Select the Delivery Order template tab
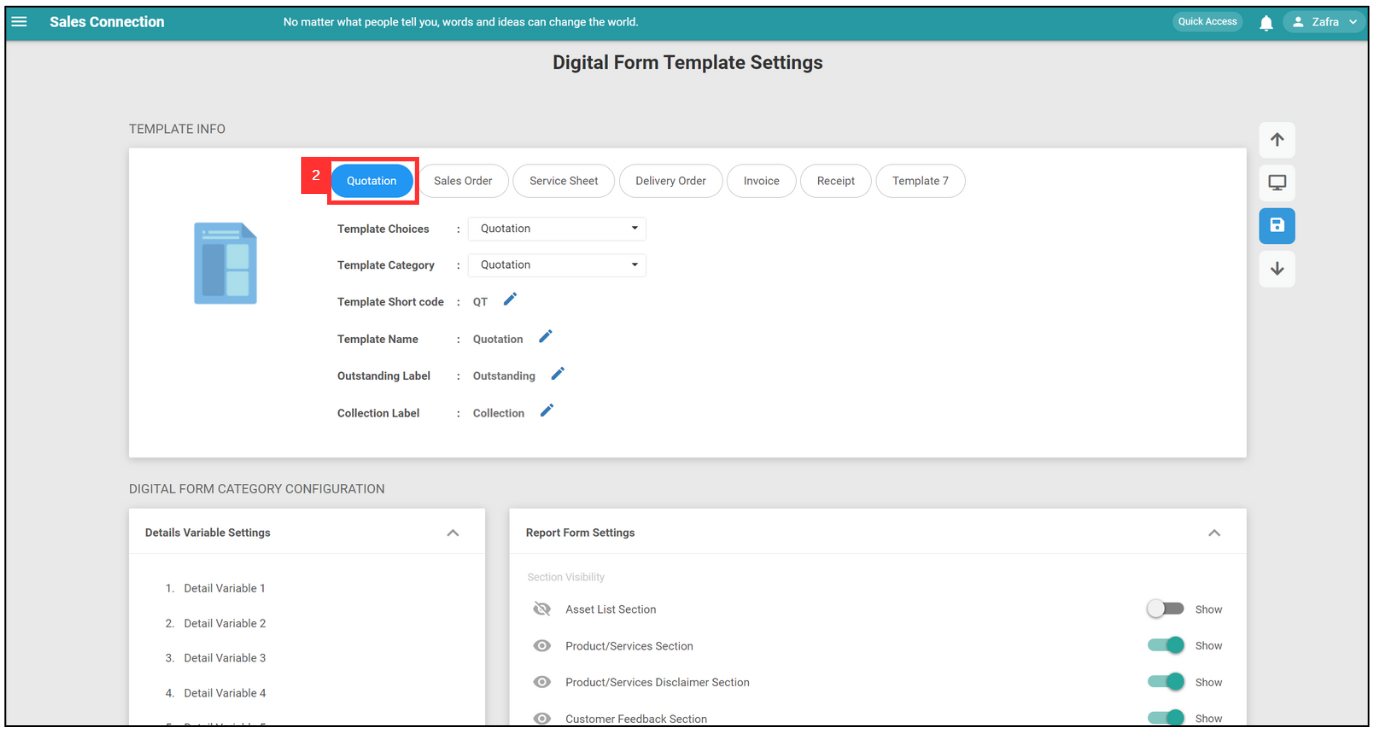 (671, 181)
